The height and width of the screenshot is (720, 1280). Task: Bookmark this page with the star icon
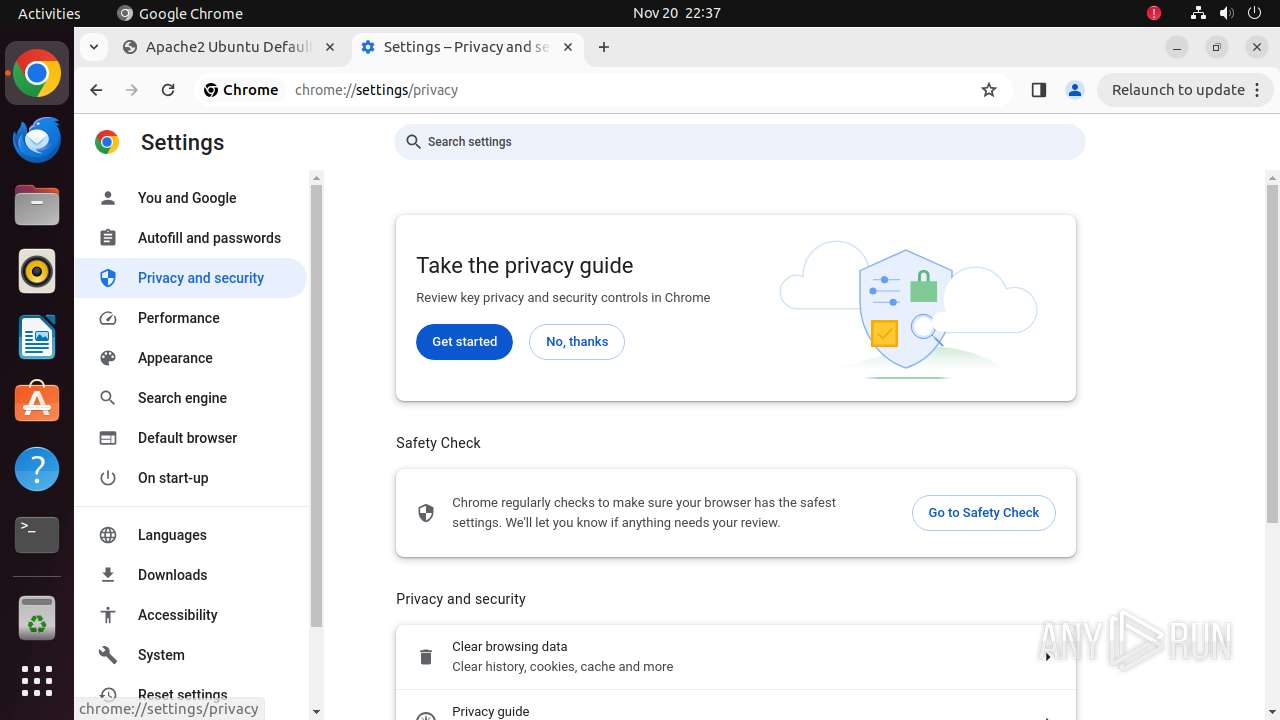click(989, 90)
